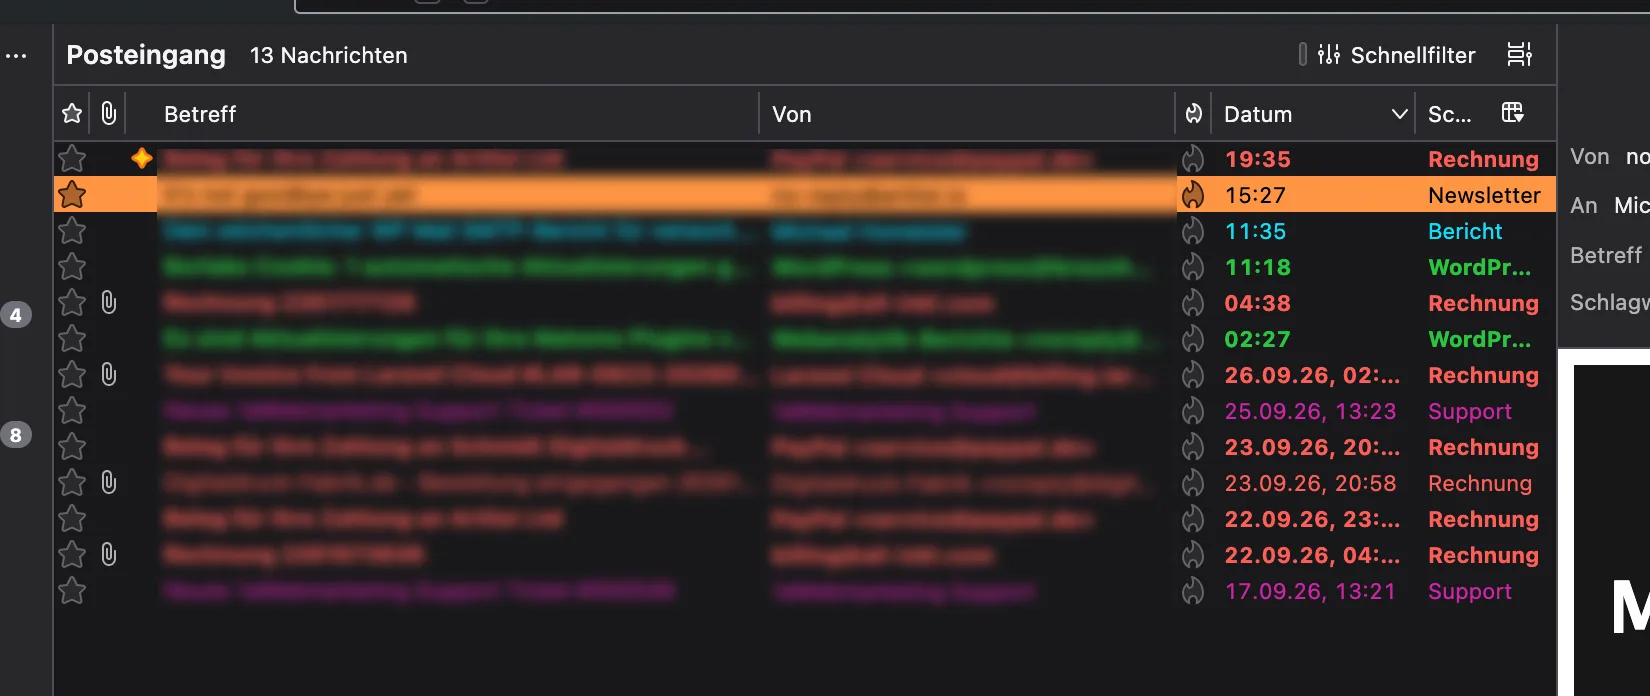
Task: Click the Rechnung tag on the 22.09.26, 04:... row
Action: [1483, 555]
